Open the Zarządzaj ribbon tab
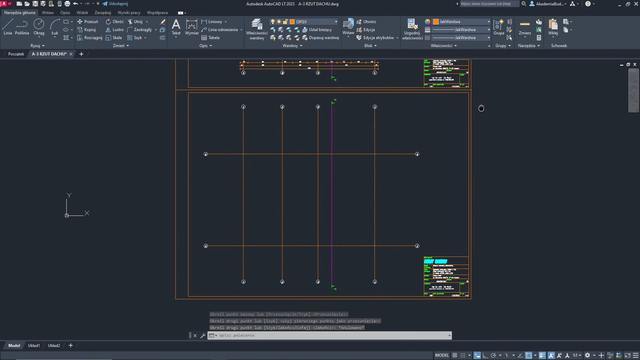640x360 pixels. pyautogui.click(x=103, y=13)
